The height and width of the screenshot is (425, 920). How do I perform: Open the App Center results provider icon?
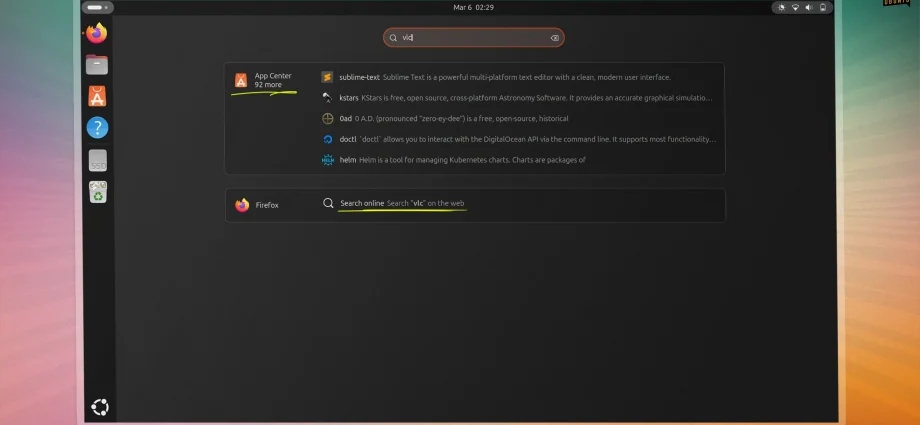241,80
